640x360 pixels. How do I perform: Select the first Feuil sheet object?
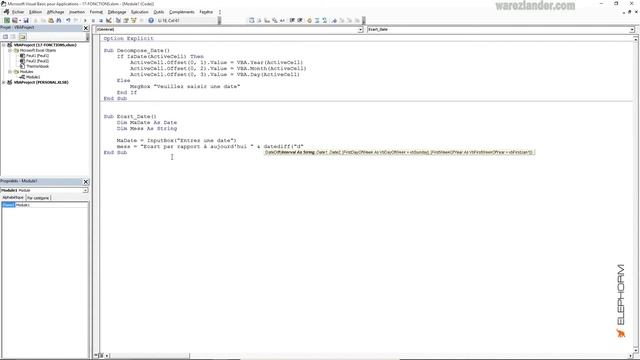coord(37,56)
